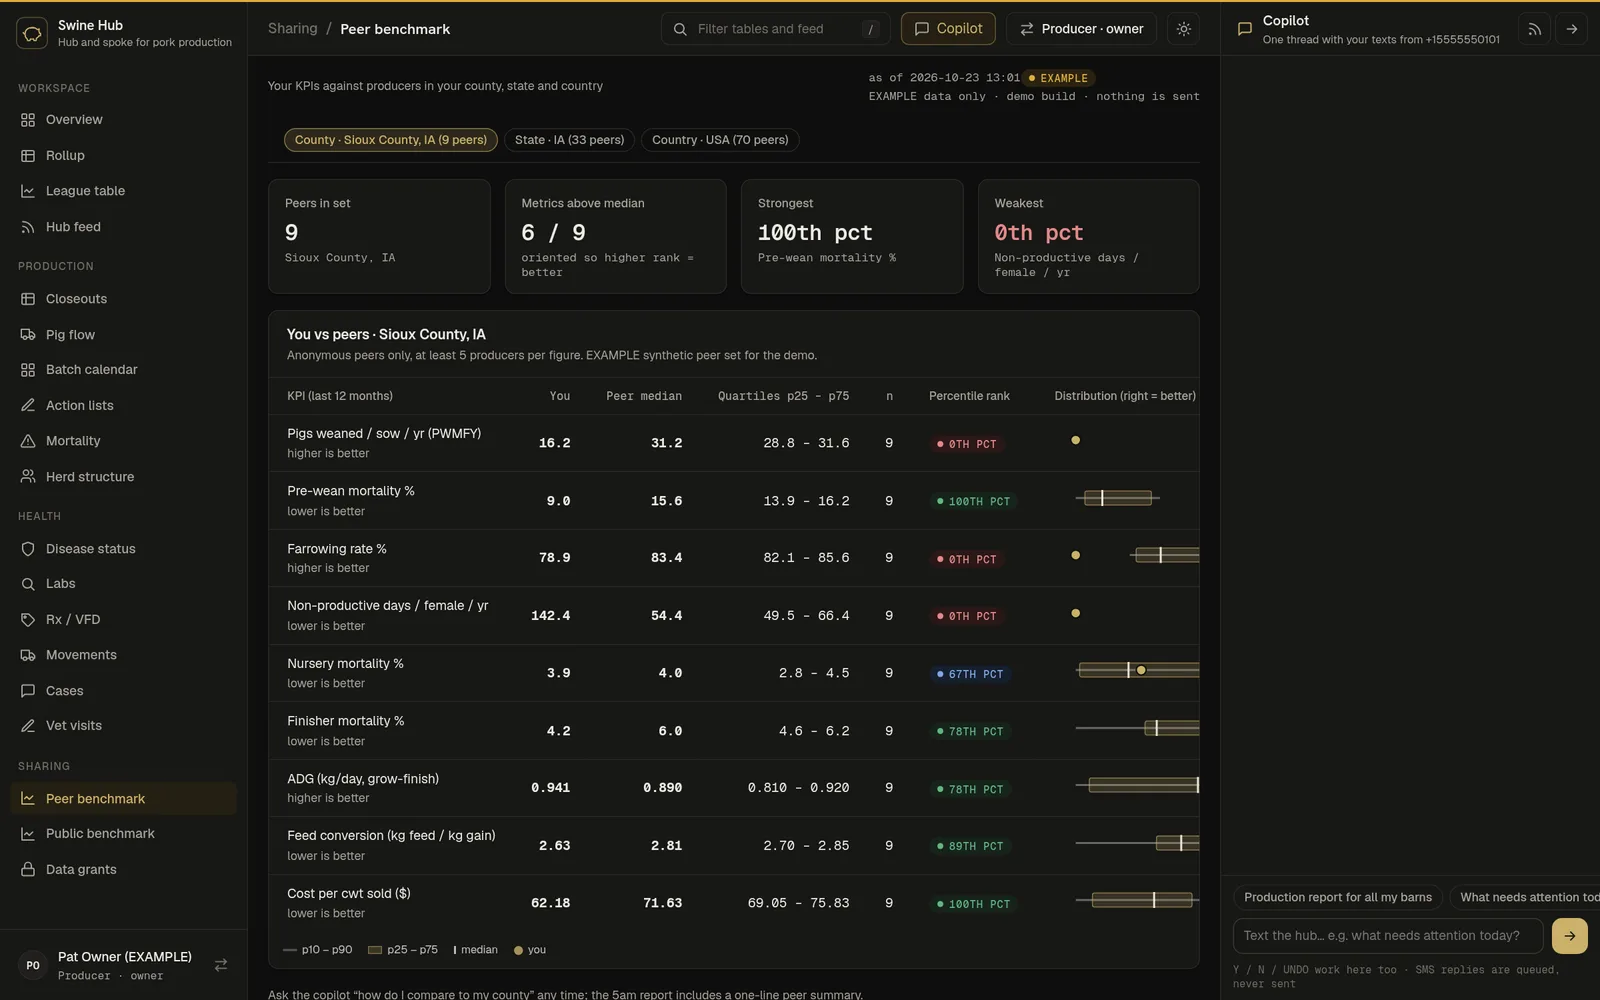Open Public benchmark
Screen dimensions: 1600x1000
124,834
